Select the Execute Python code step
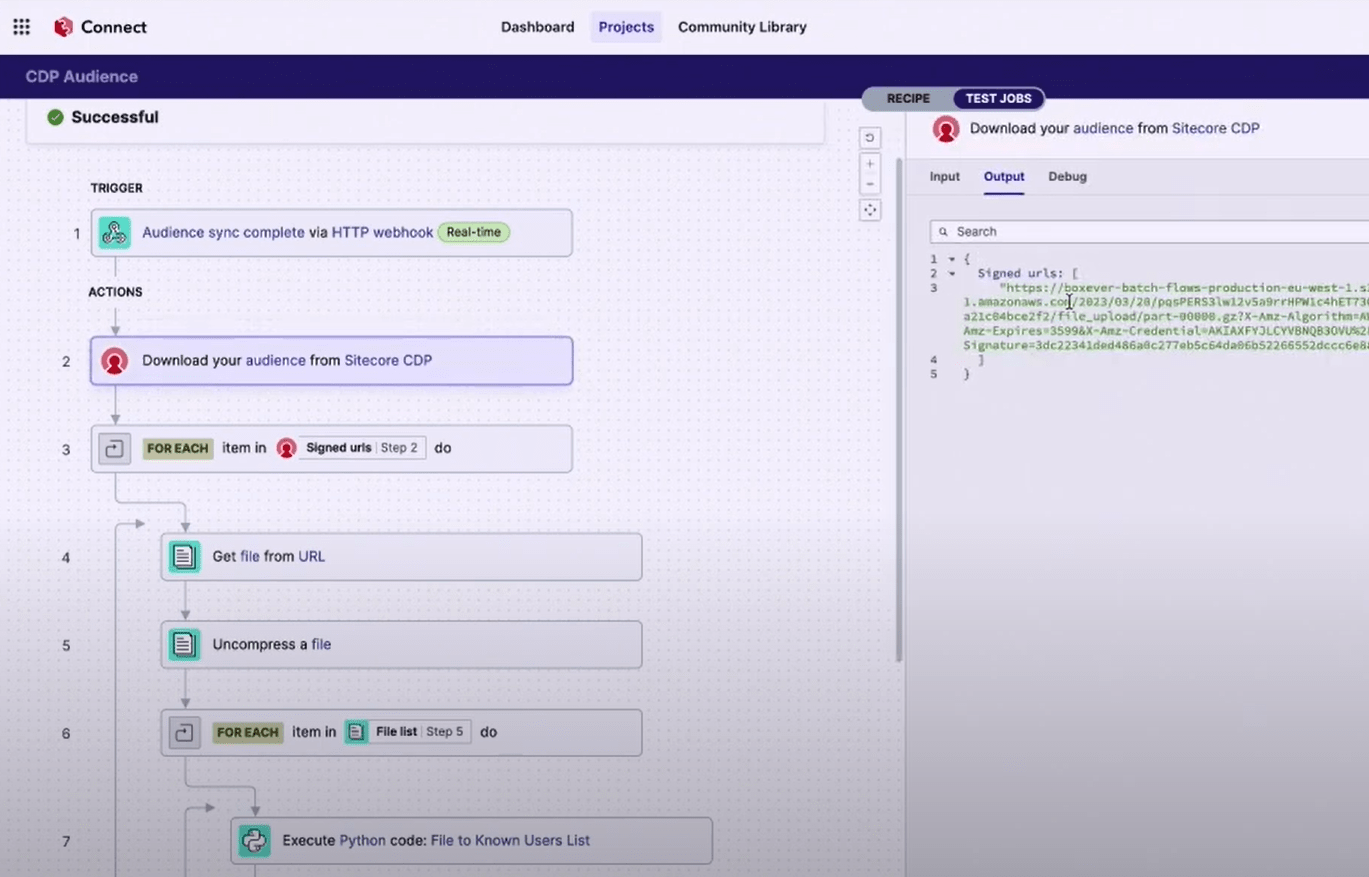The width and height of the screenshot is (1369, 877). tap(472, 841)
